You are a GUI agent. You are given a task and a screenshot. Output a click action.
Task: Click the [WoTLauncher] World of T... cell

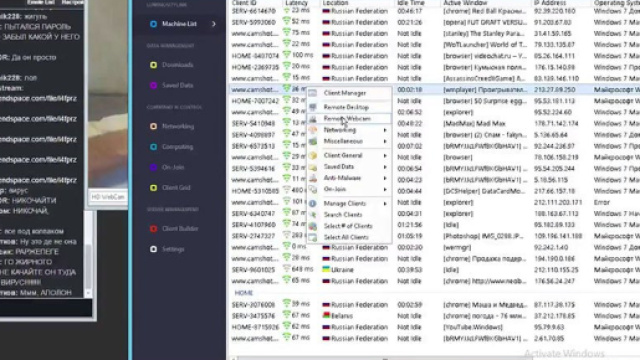click(x=484, y=44)
